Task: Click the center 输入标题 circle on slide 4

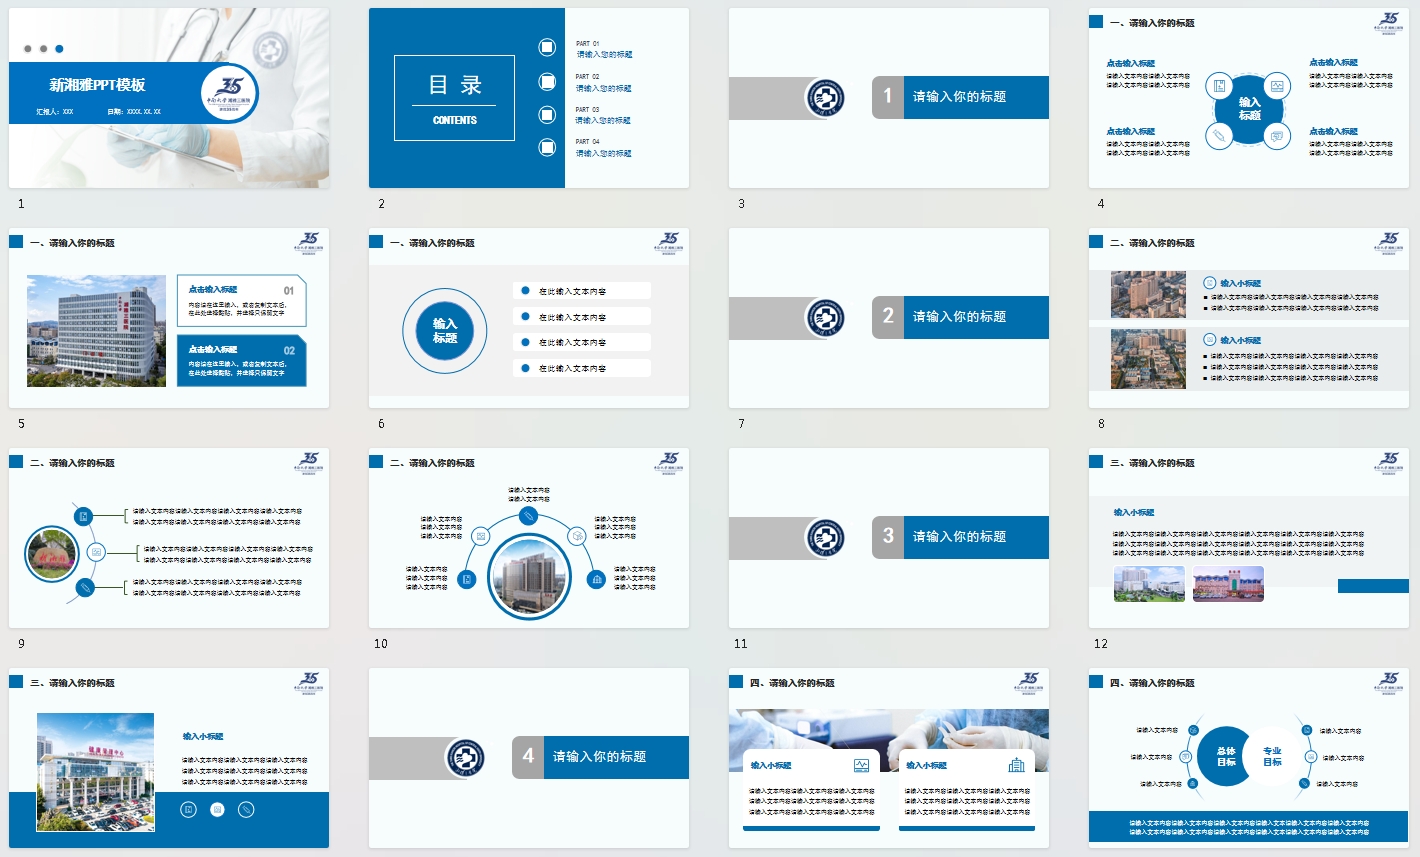Action: 1249,109
